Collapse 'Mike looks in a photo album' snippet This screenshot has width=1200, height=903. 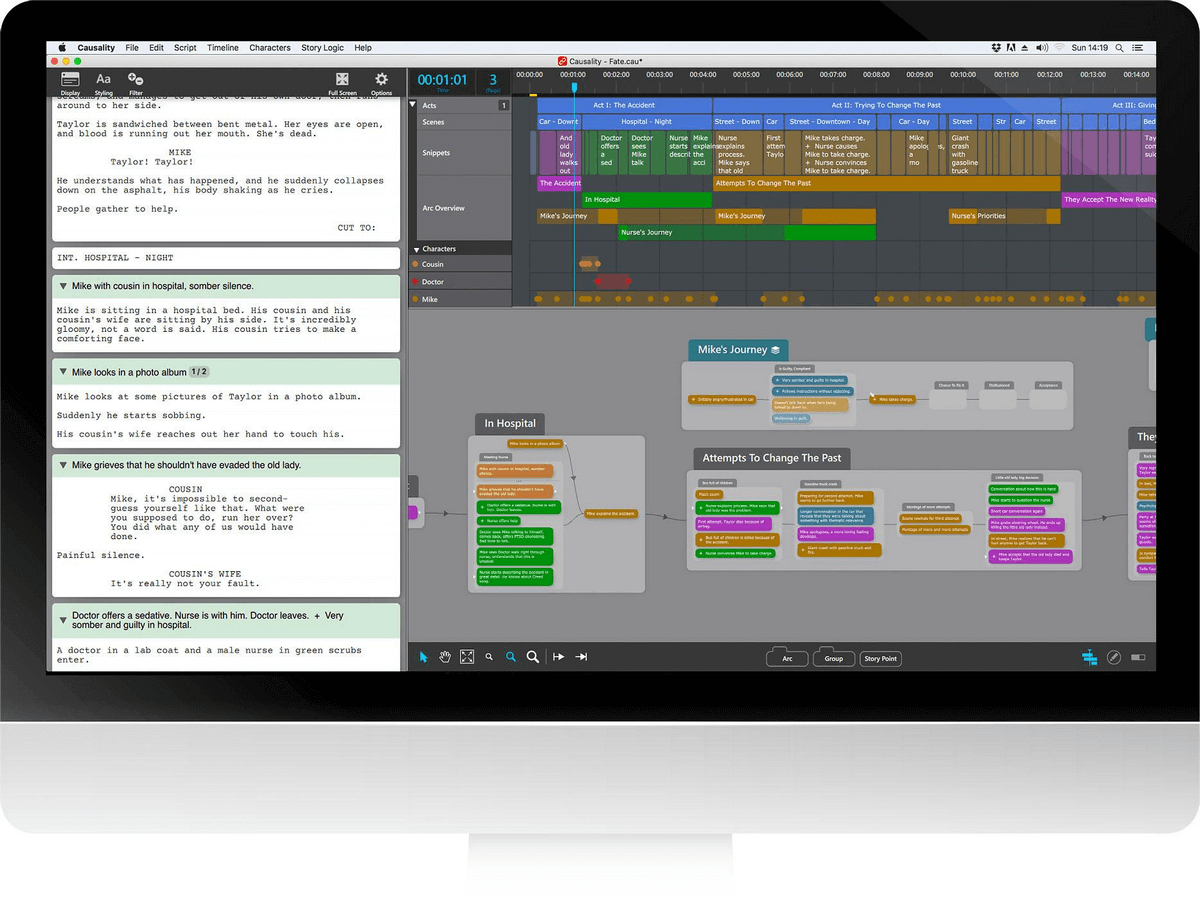click(x=62, y=372)
